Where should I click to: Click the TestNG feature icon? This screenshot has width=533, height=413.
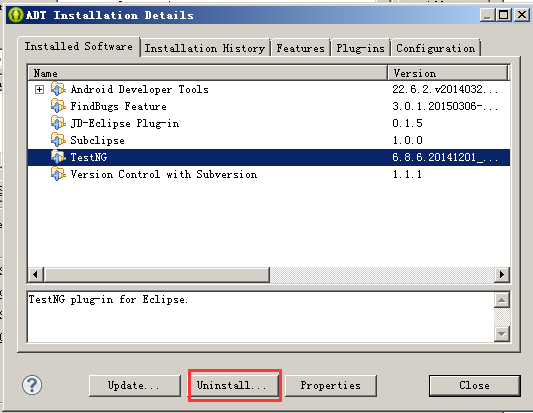click(58, 157)
